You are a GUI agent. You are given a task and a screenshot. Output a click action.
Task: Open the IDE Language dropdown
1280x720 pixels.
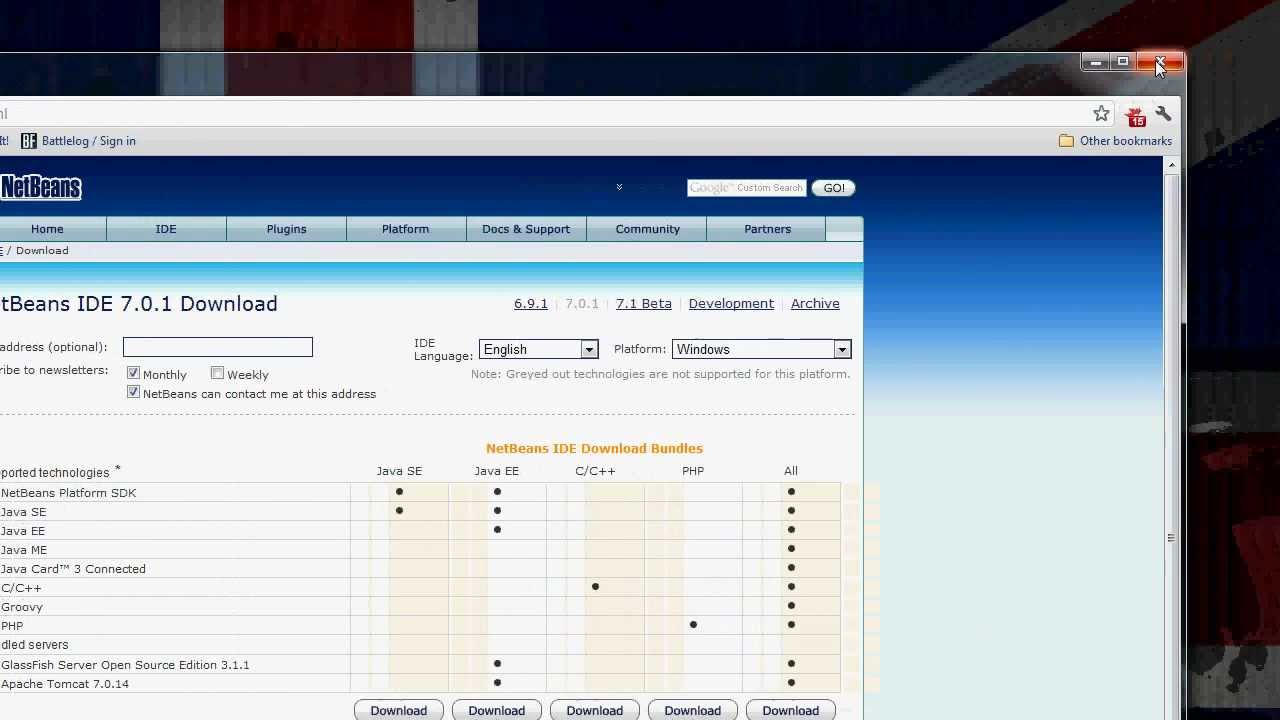click(x=539, y=349)
